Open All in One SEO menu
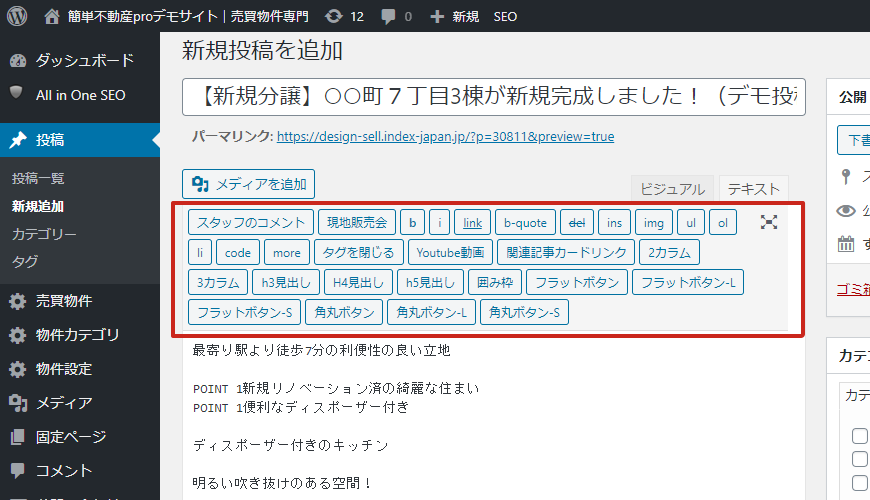Screen dimensions: 870x500 point(80,95)
